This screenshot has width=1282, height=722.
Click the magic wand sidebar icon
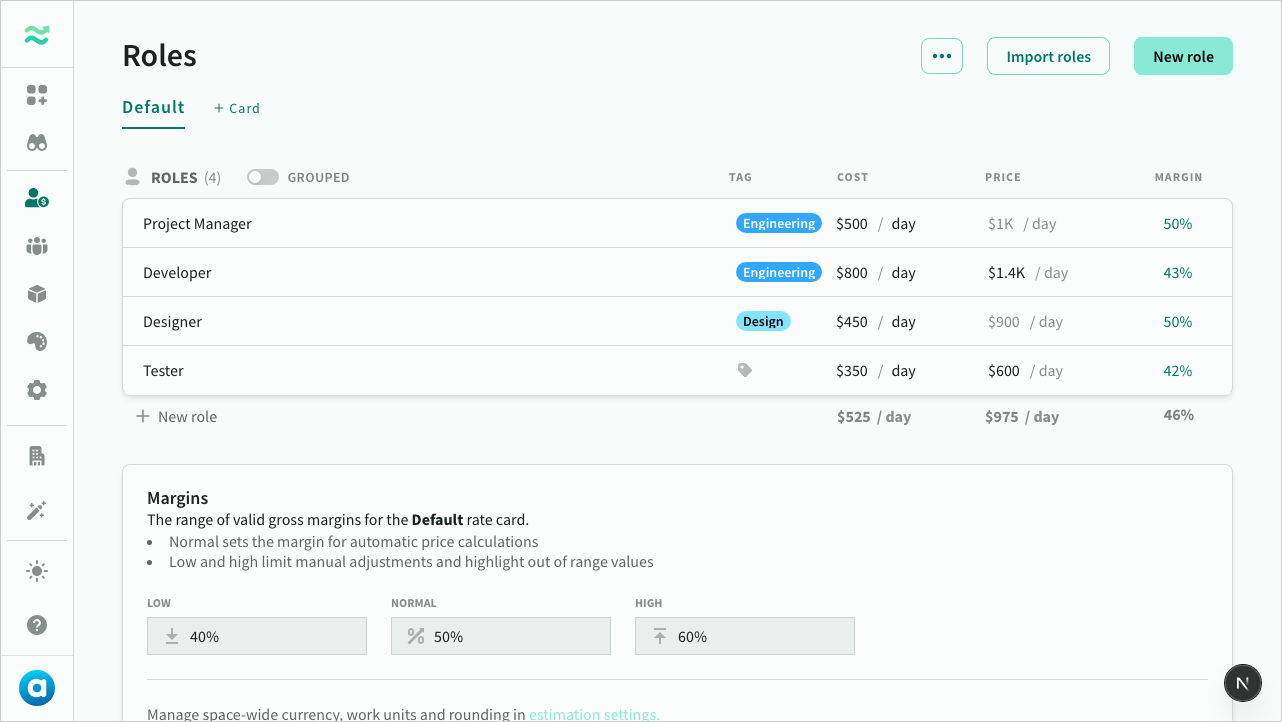click(x=37, y=511)
